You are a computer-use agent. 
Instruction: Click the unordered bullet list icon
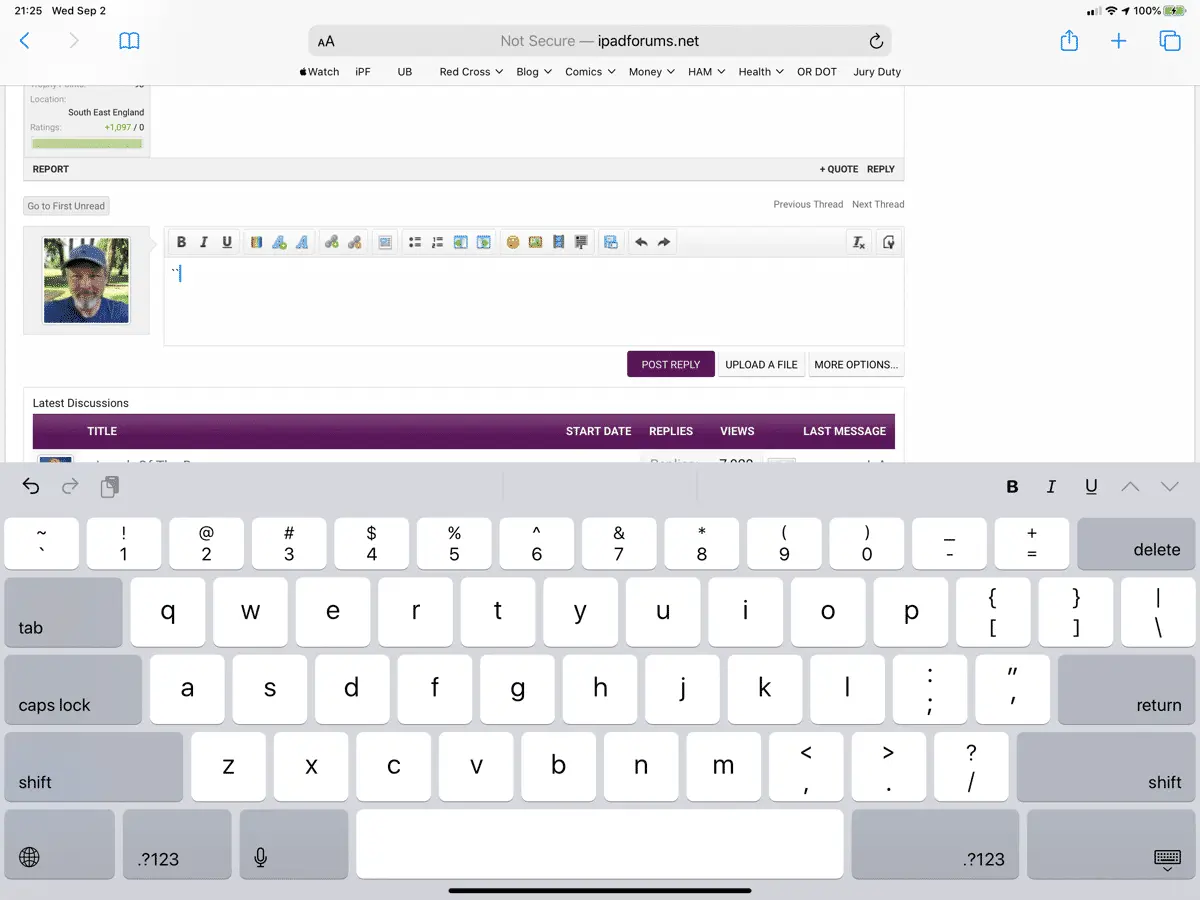point(414,242)
